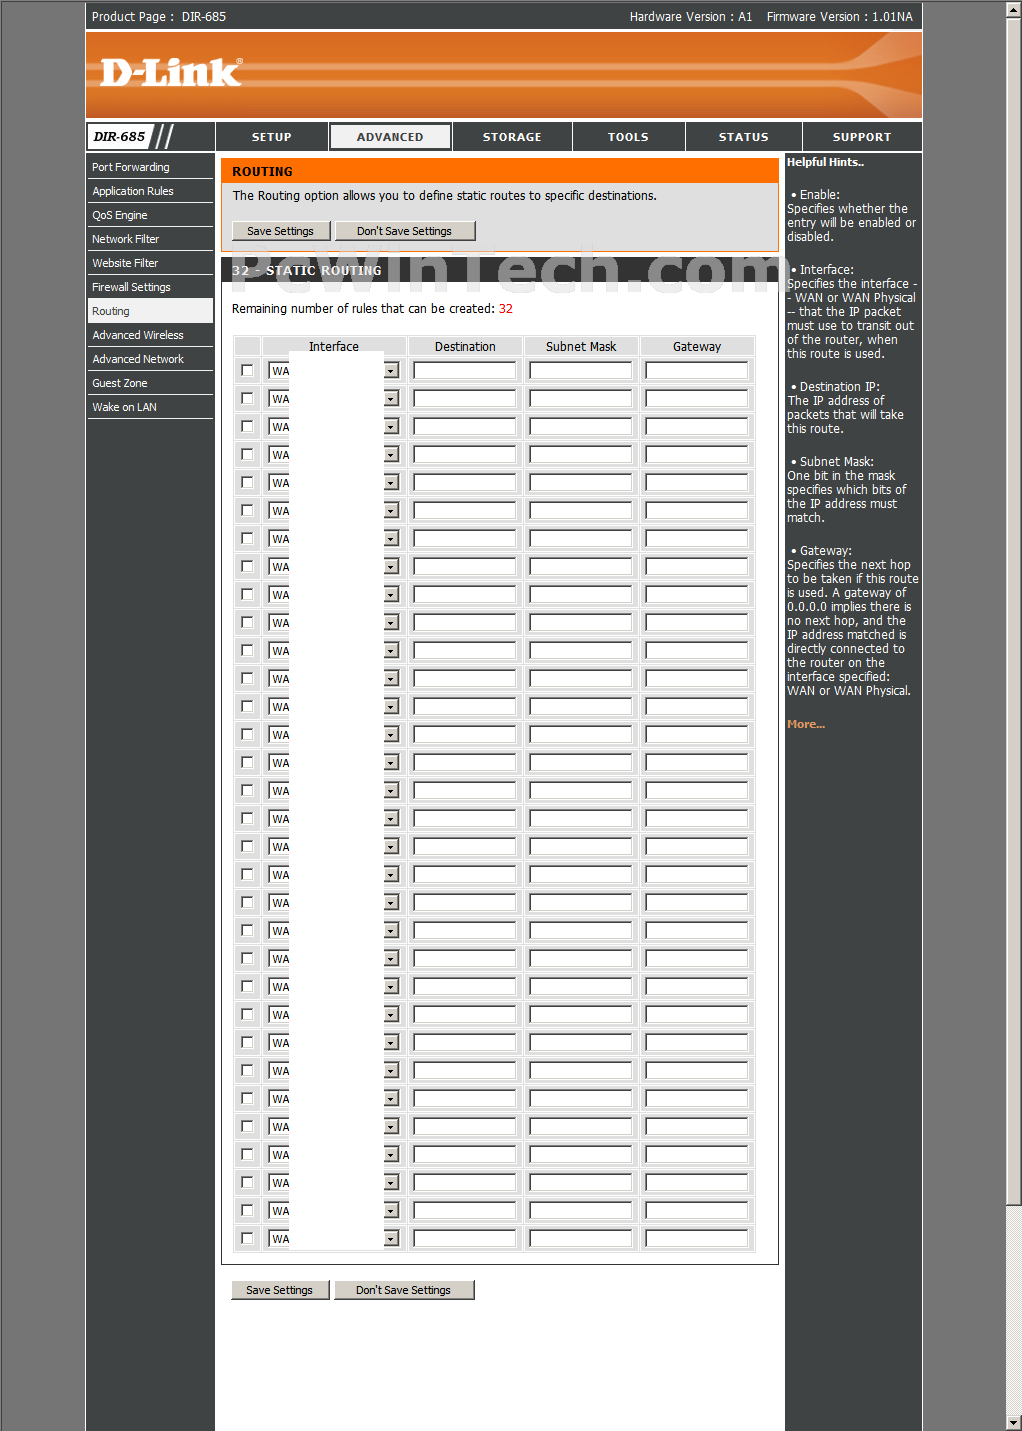
Task: Open Advanced Network in the sidebar
Action: pos(150,359)
